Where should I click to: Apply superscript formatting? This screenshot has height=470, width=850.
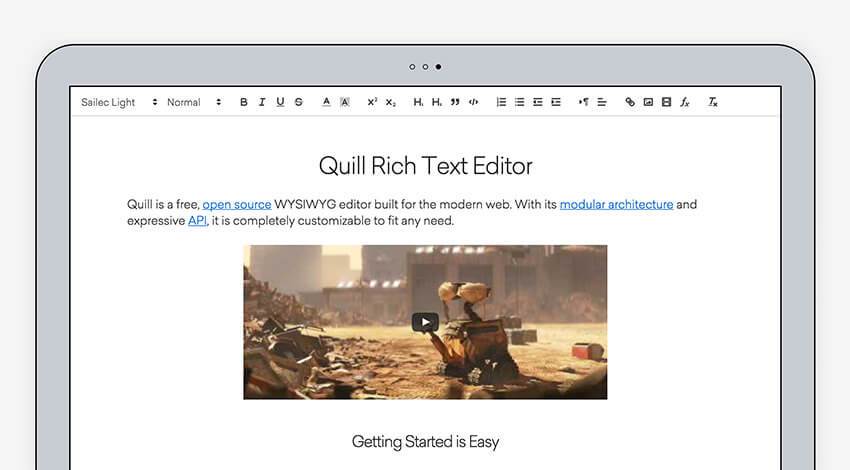click(372, 102)
